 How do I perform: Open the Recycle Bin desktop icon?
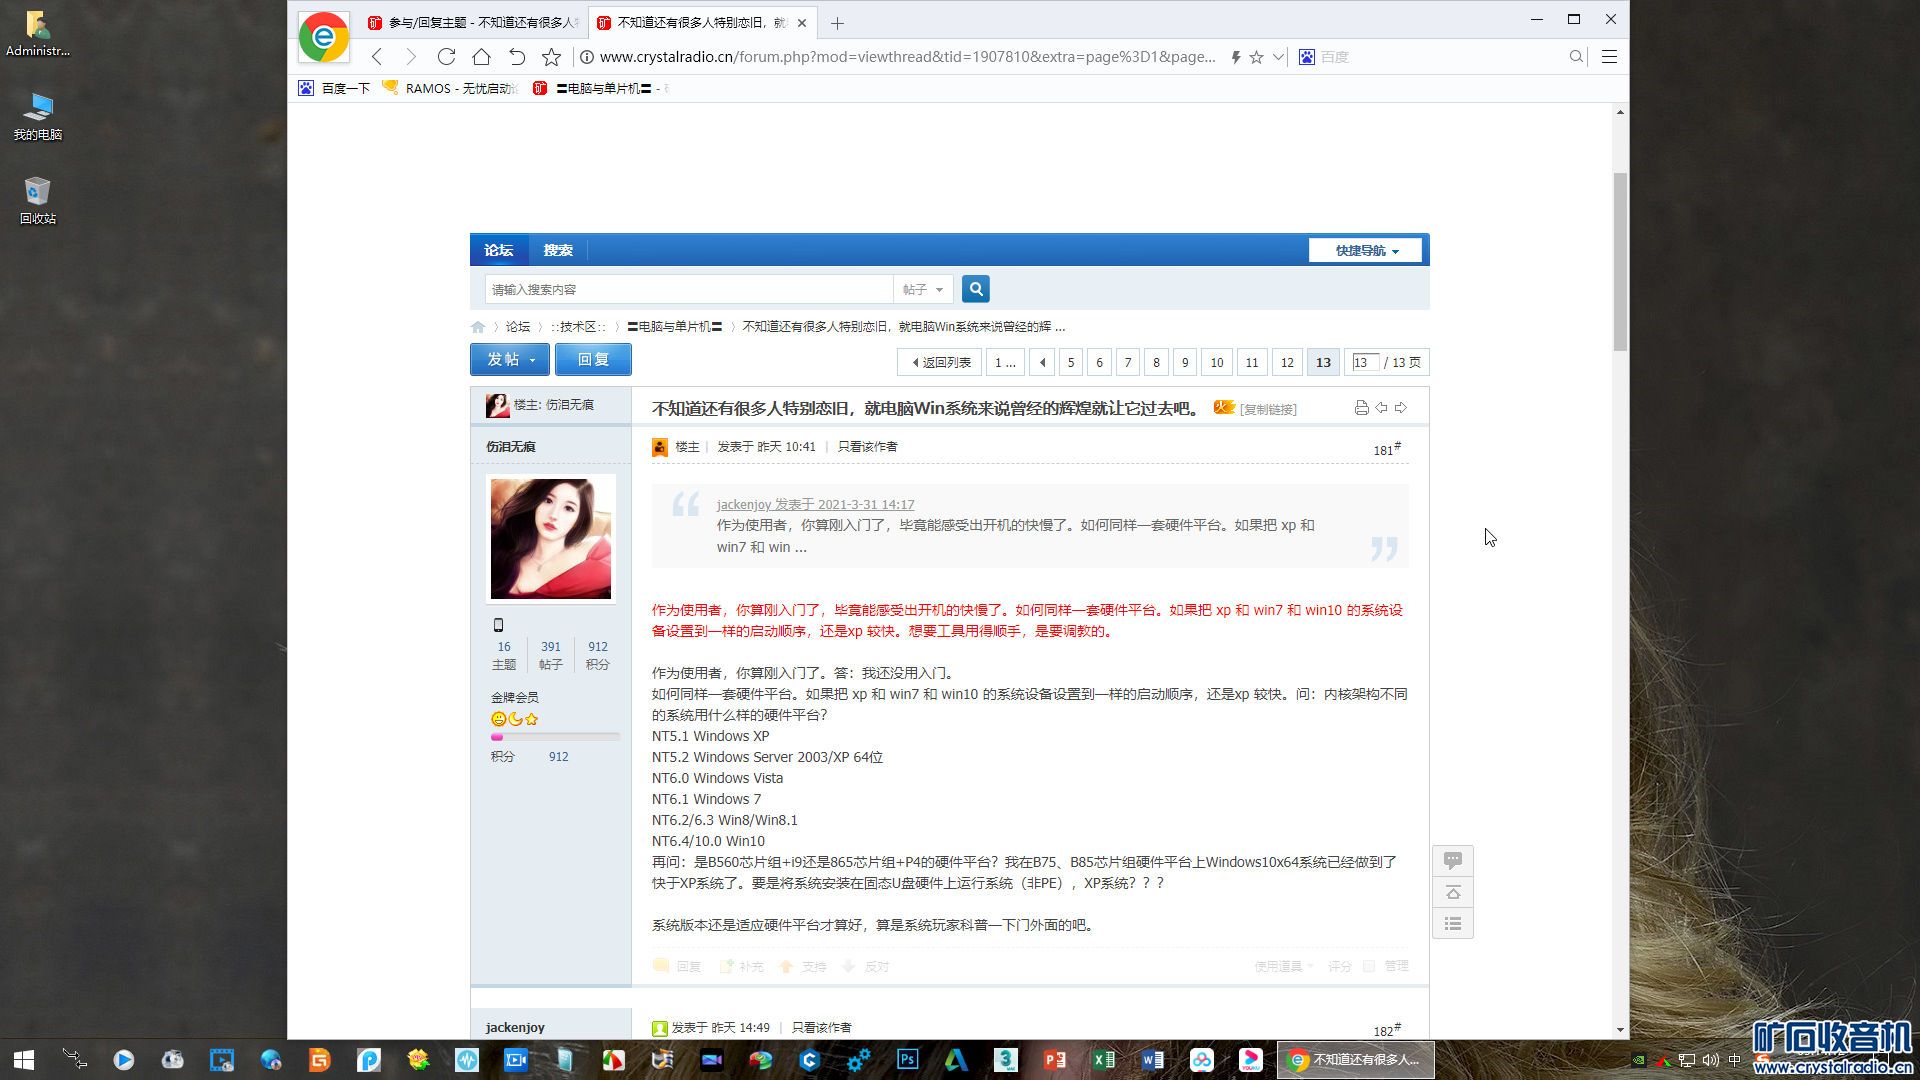coord(38,200)
